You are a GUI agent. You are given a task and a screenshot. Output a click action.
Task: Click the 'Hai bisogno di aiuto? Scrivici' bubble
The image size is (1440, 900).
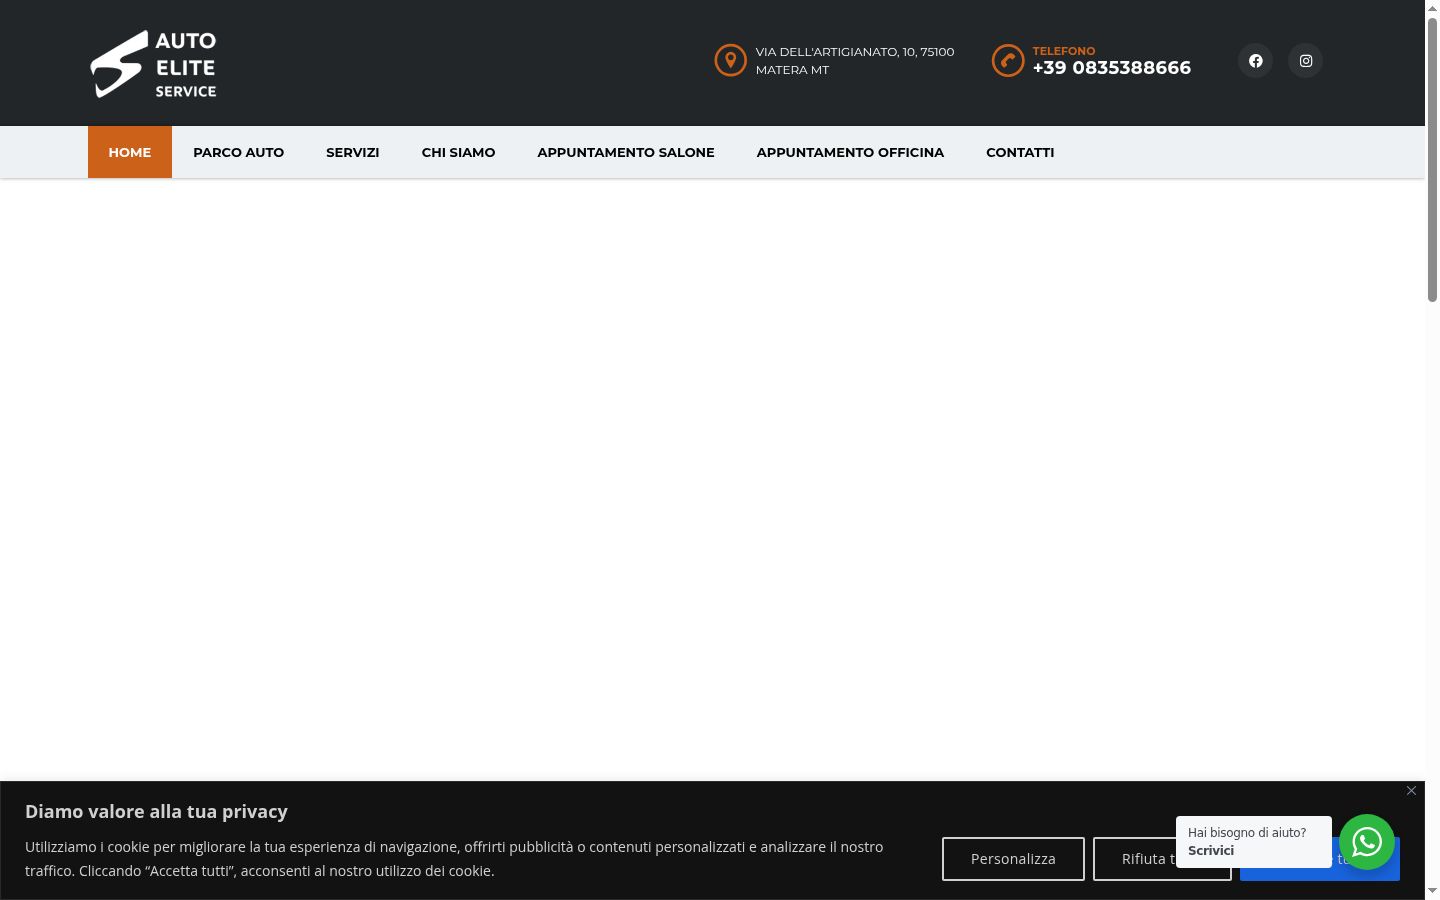(x=1254, y=842)
